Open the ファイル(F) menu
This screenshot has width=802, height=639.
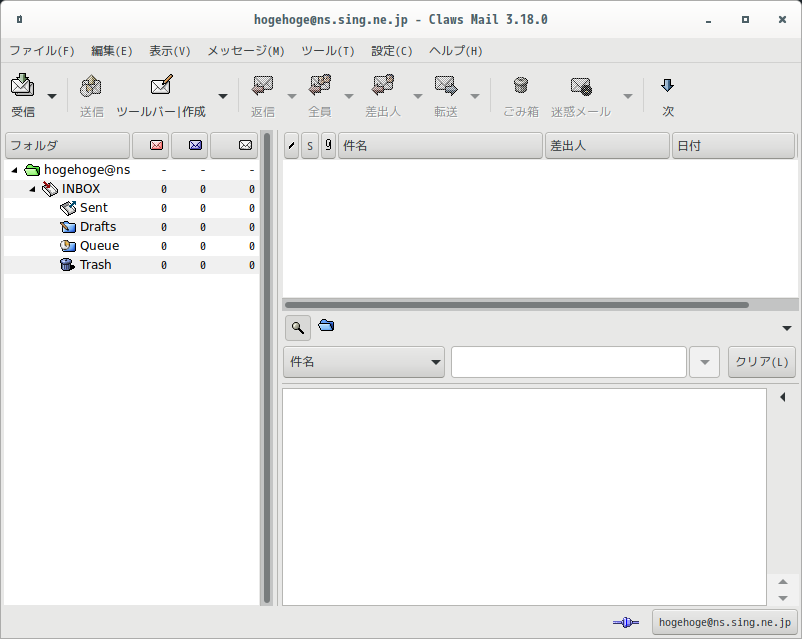tap(42, 51)
